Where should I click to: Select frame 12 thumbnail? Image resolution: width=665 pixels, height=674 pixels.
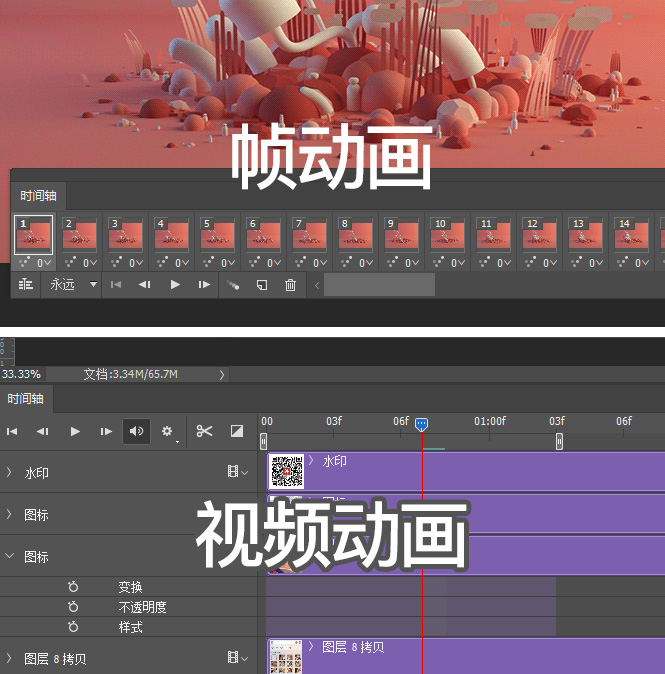click(539, 235)
